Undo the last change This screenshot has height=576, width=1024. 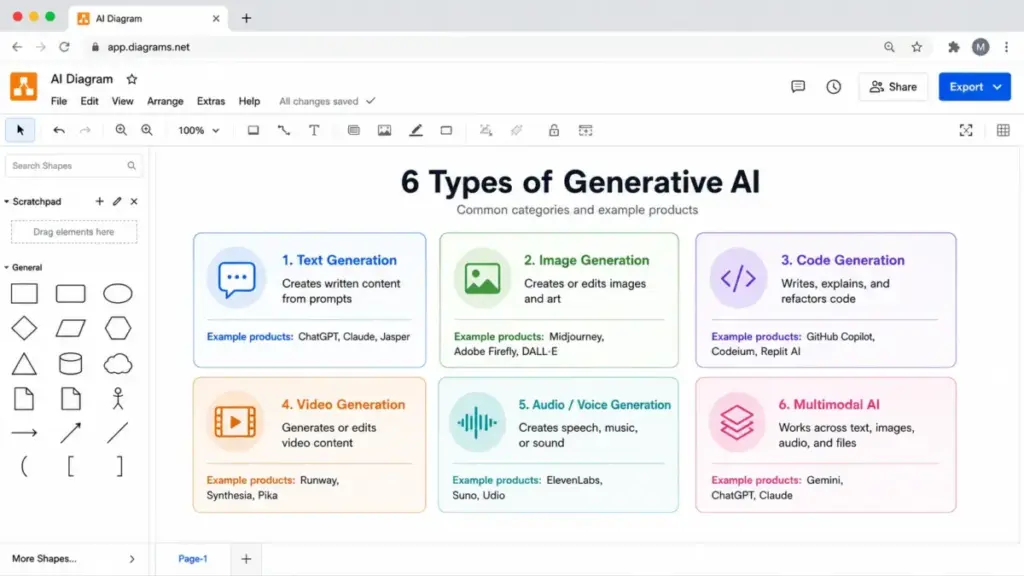[59, 130]
